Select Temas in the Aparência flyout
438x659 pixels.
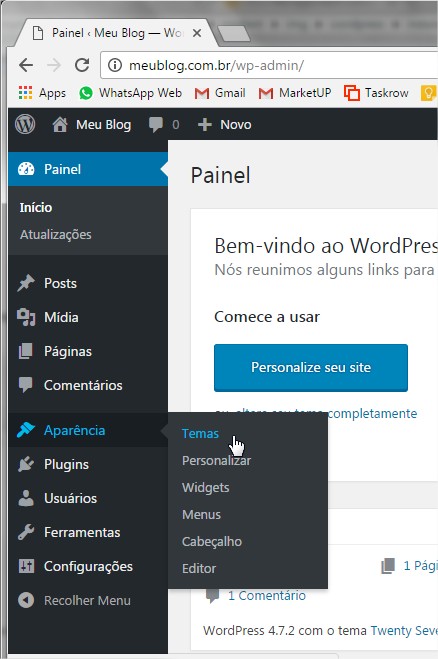pyautogui.click(x=200, y=433)
